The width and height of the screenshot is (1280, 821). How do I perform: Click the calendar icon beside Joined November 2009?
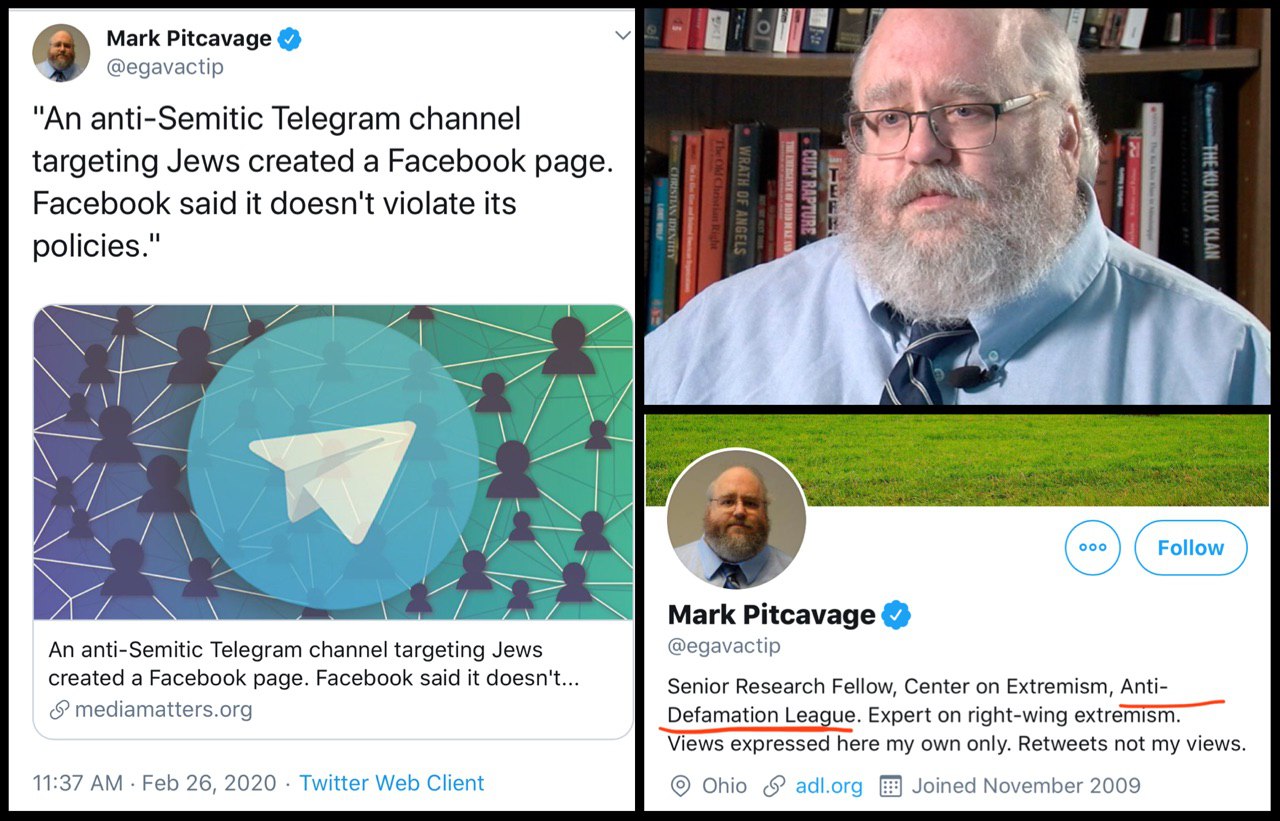click(890, 786)
